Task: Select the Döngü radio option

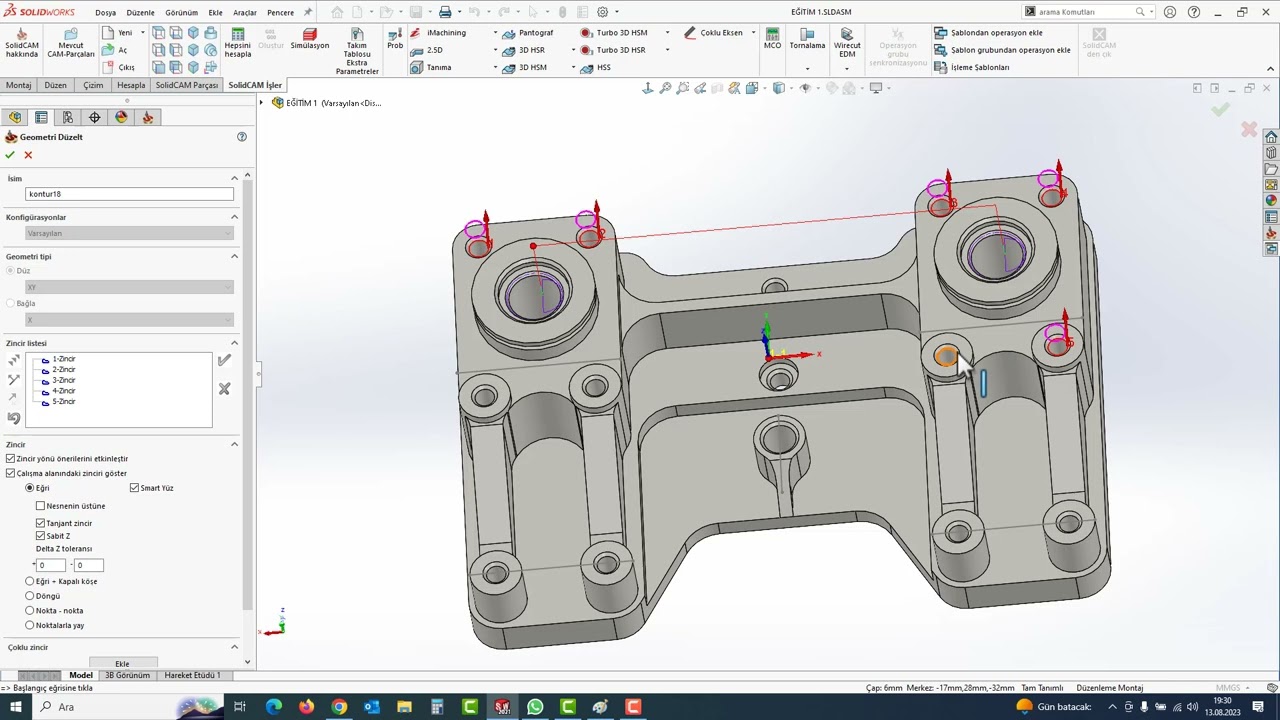Action: (x=30, y=596)
